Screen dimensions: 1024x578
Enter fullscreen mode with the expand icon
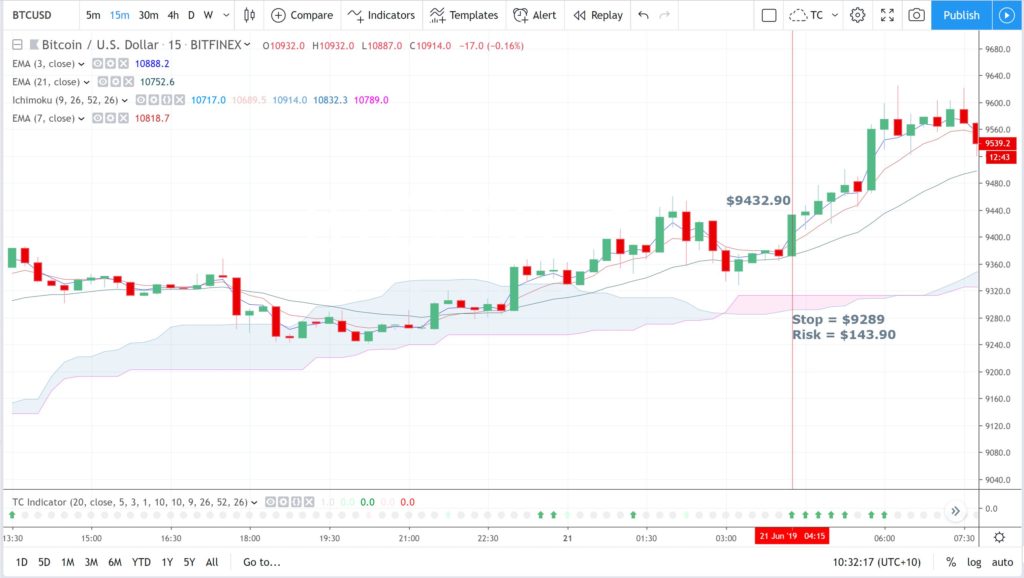point(887,15)
